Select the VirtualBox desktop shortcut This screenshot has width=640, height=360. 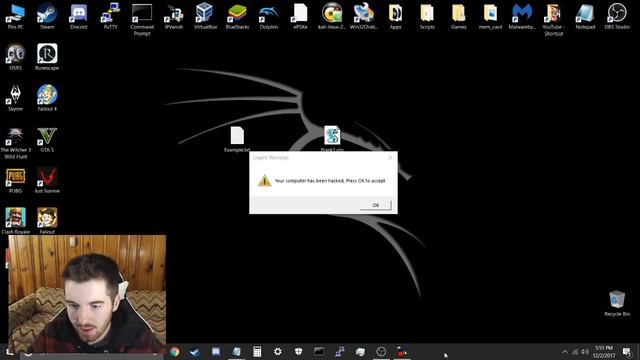[205, 16]
